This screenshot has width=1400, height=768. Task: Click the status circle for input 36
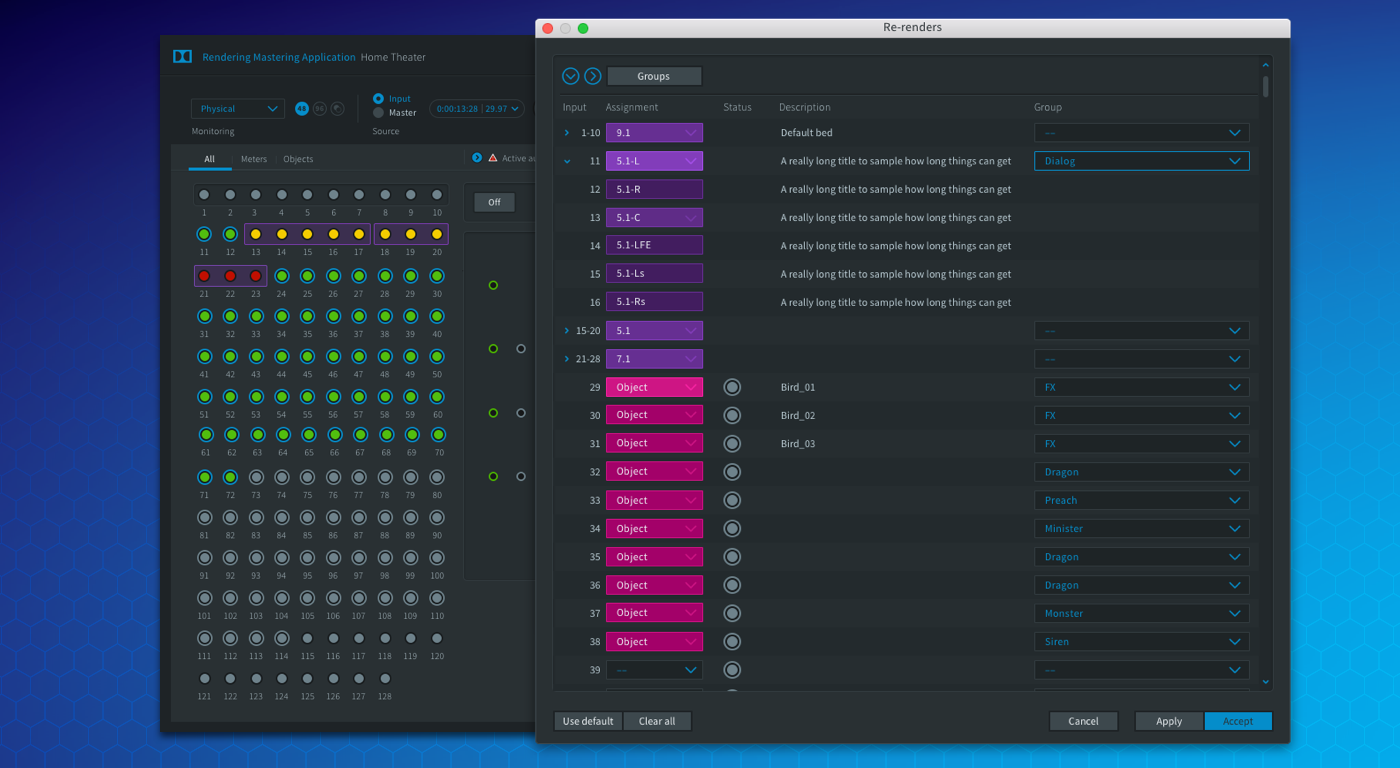tap(732, 585)
